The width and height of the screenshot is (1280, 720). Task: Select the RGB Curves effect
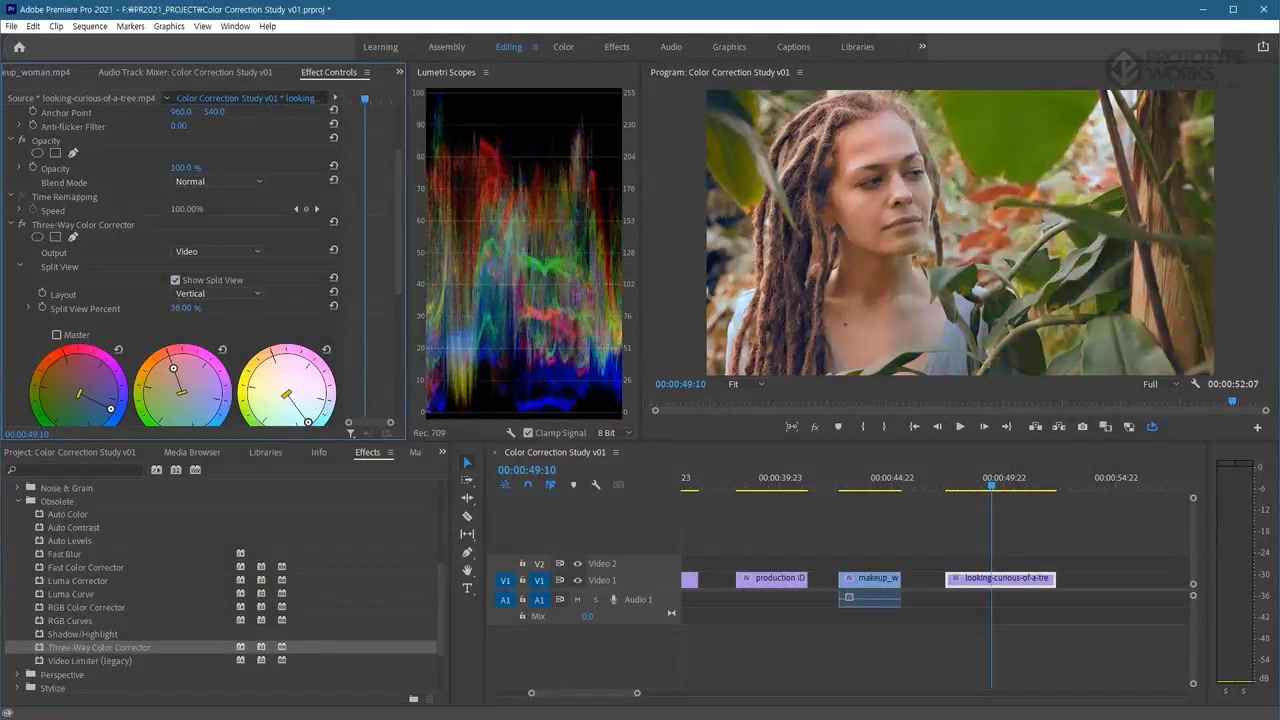click(x=70, y=621)
